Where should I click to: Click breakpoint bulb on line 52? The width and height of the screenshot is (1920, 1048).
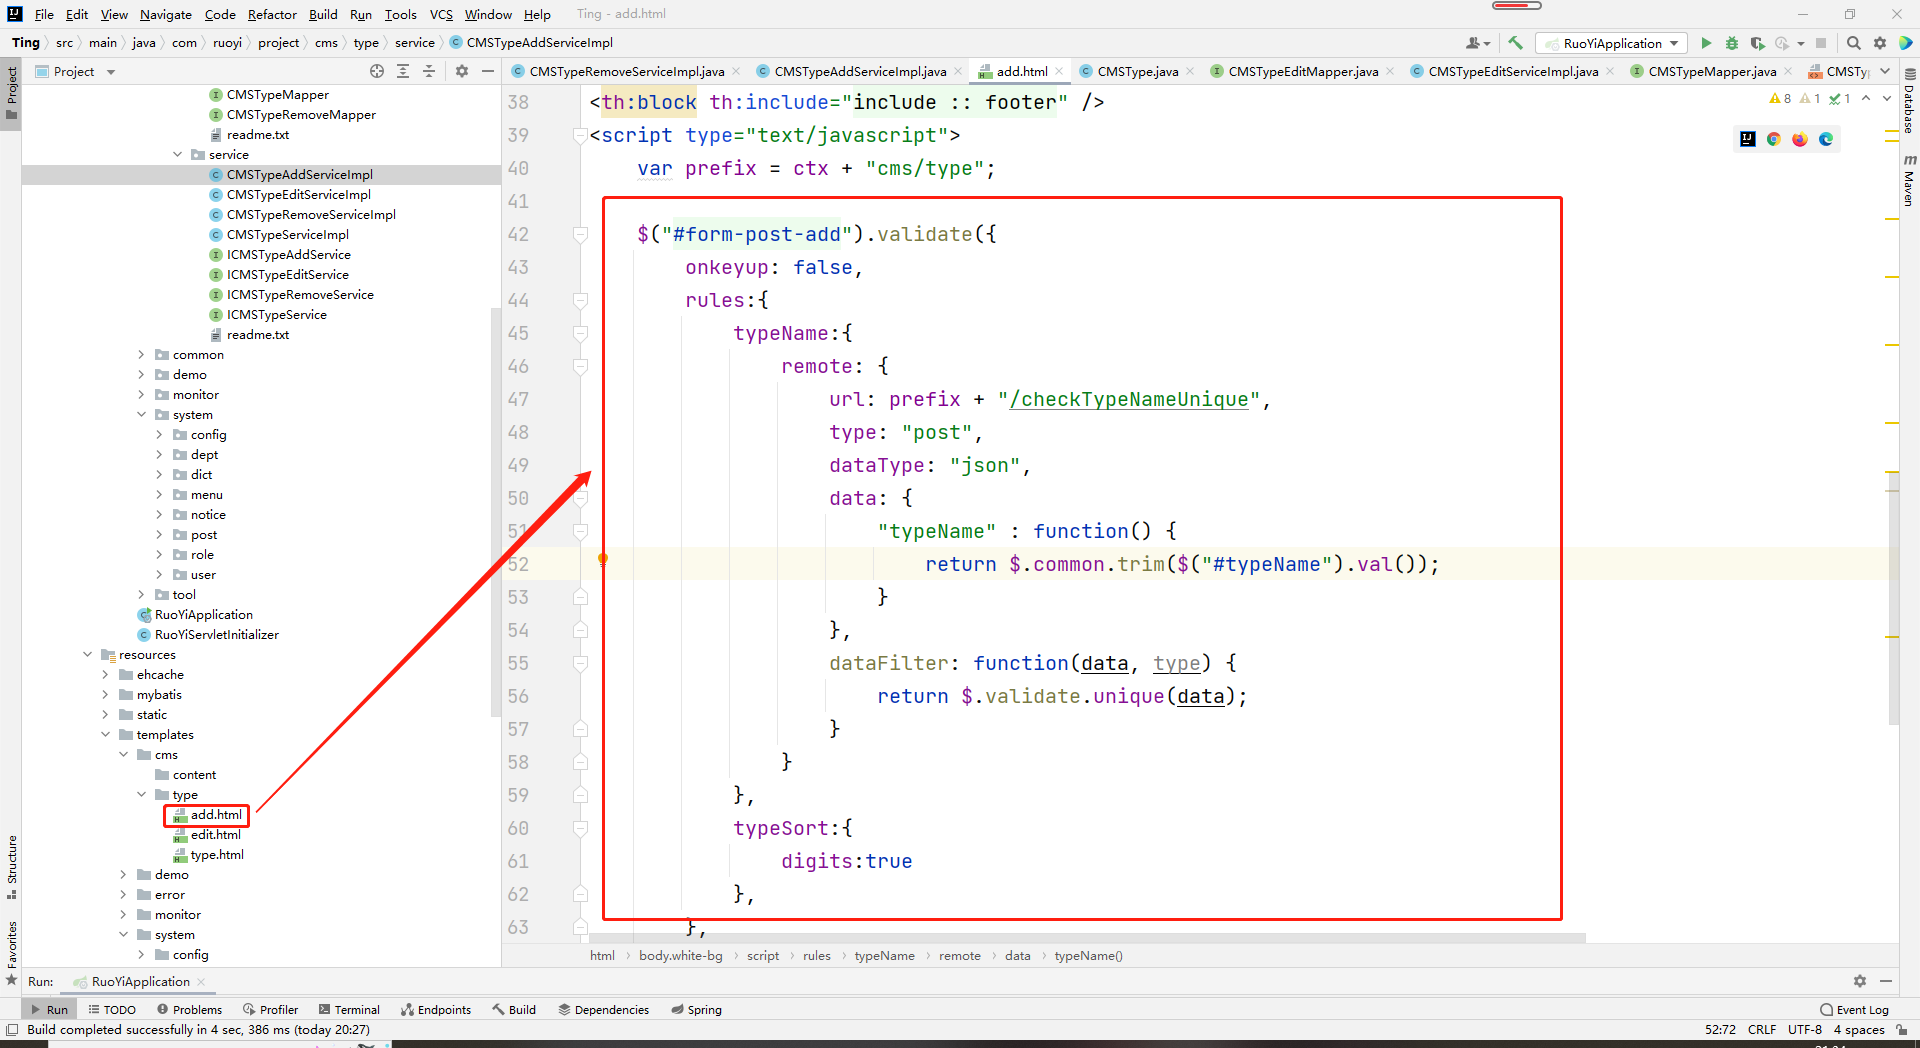(x=602, y=560)
